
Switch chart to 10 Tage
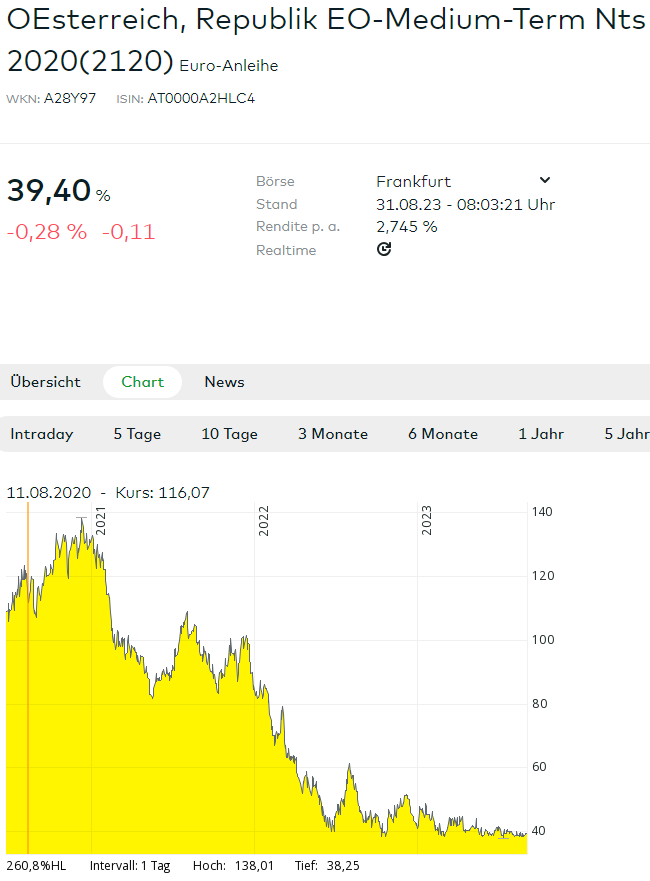click(229, 434)
